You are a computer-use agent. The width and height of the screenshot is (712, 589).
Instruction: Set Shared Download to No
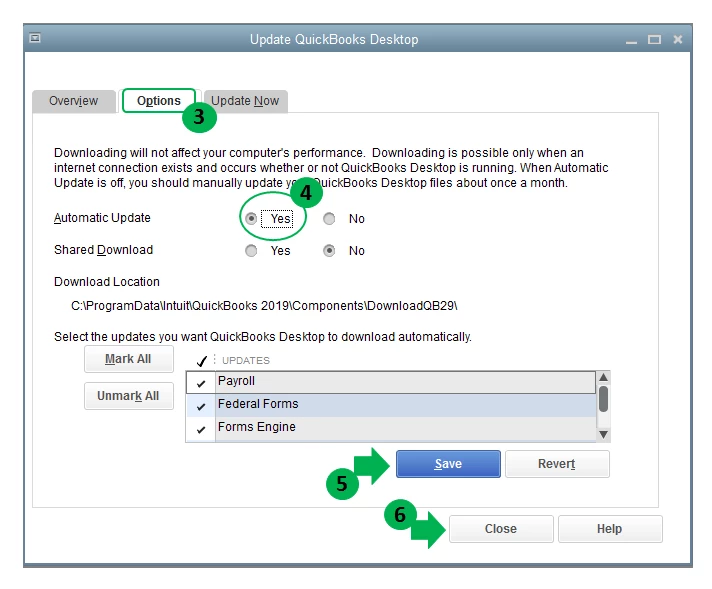(x=329, y=251)
